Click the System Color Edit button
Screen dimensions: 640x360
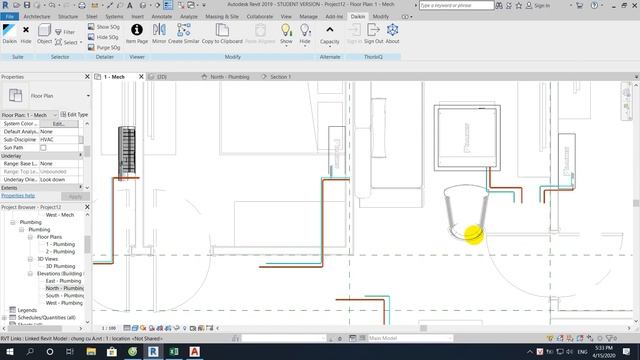click(59, 124)
